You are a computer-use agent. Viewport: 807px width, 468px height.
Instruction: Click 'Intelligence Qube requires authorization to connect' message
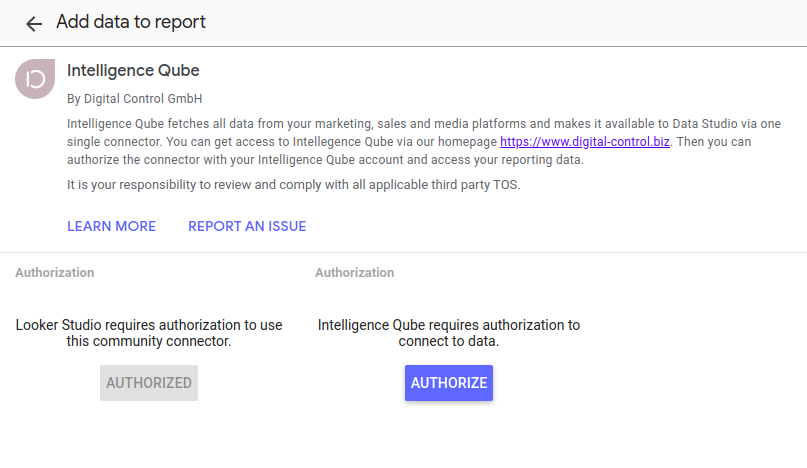(449, 333)
